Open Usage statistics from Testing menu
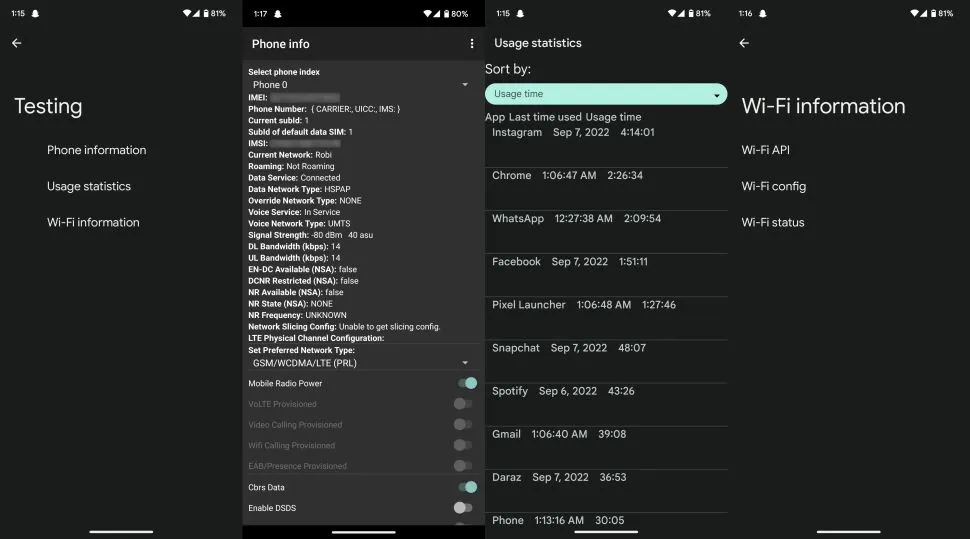This screenshot has height=539, width=970. [x=89, y=186]
